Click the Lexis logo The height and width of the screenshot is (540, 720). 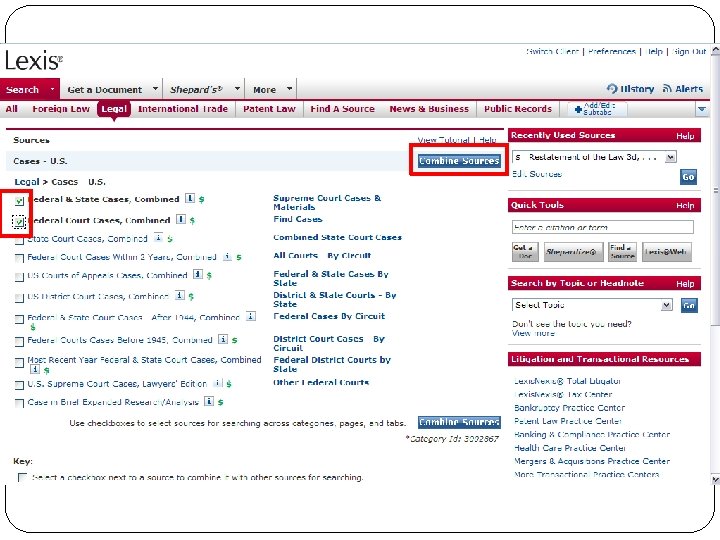(x=33, y=61)
